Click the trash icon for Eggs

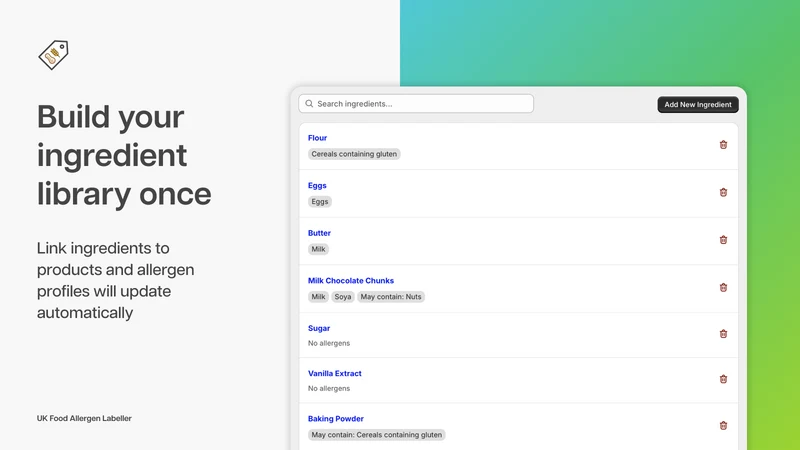pos(723,192)
